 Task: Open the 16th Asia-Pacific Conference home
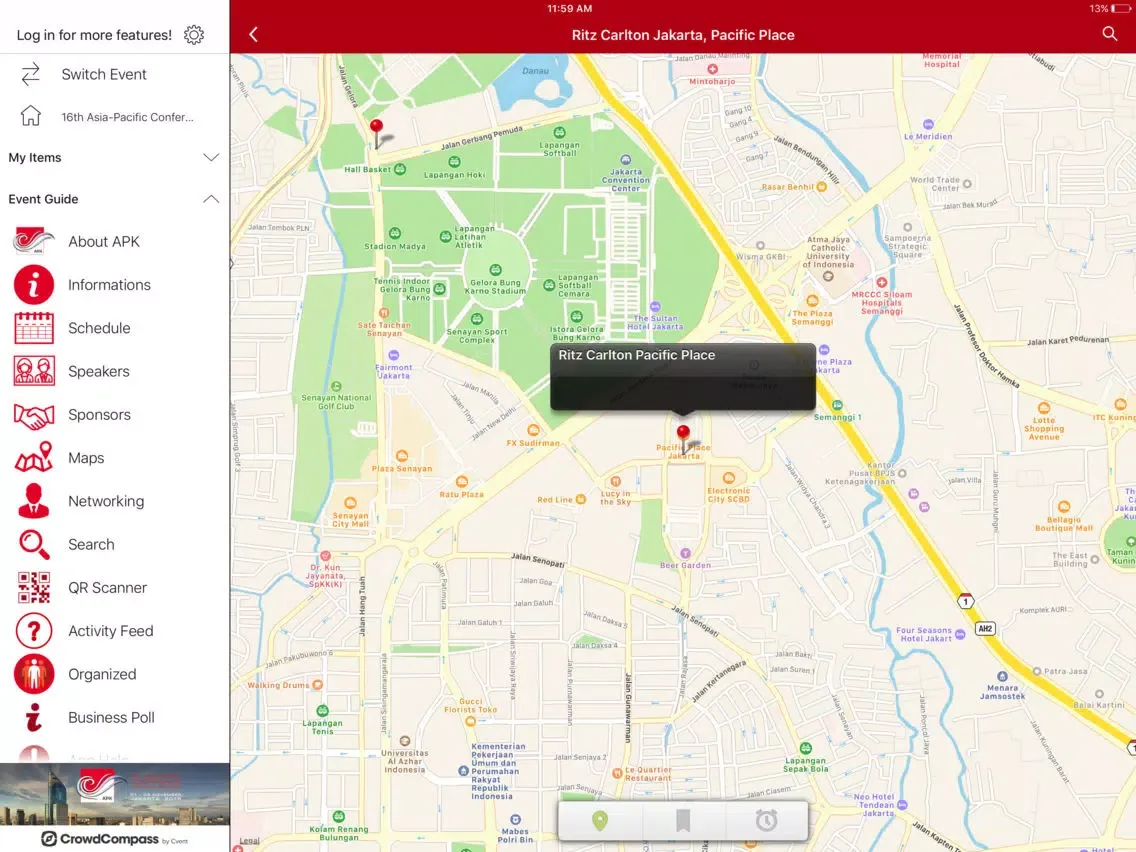114,117
